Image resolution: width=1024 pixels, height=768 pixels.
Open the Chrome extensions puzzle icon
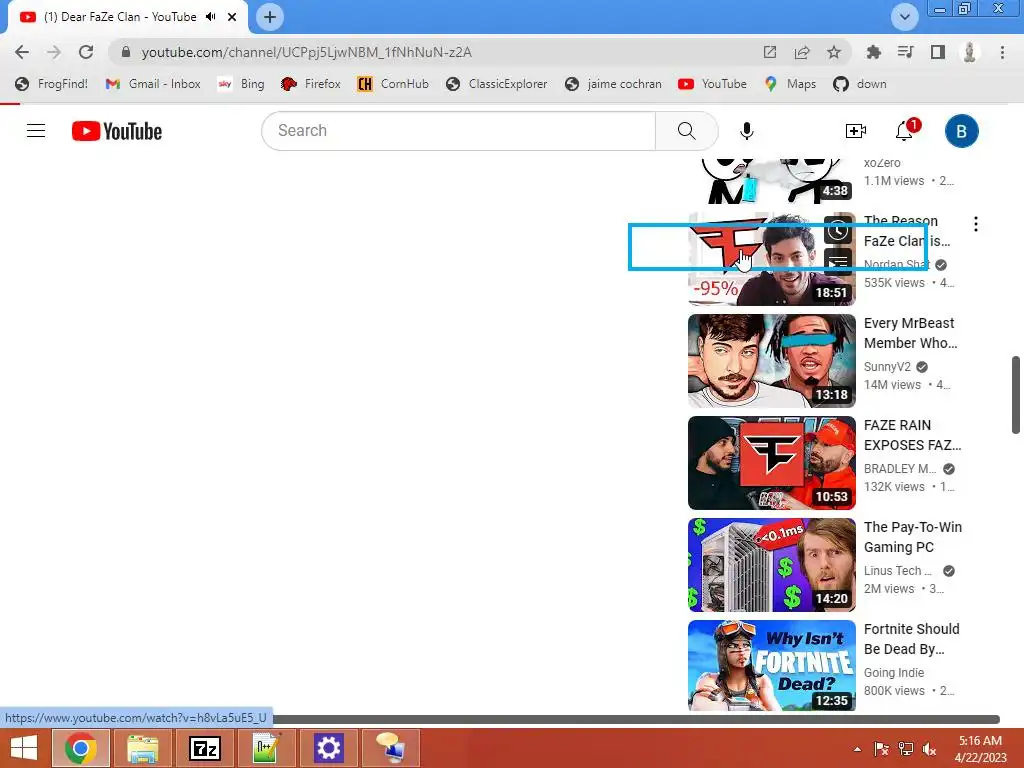tap(873, 52)
